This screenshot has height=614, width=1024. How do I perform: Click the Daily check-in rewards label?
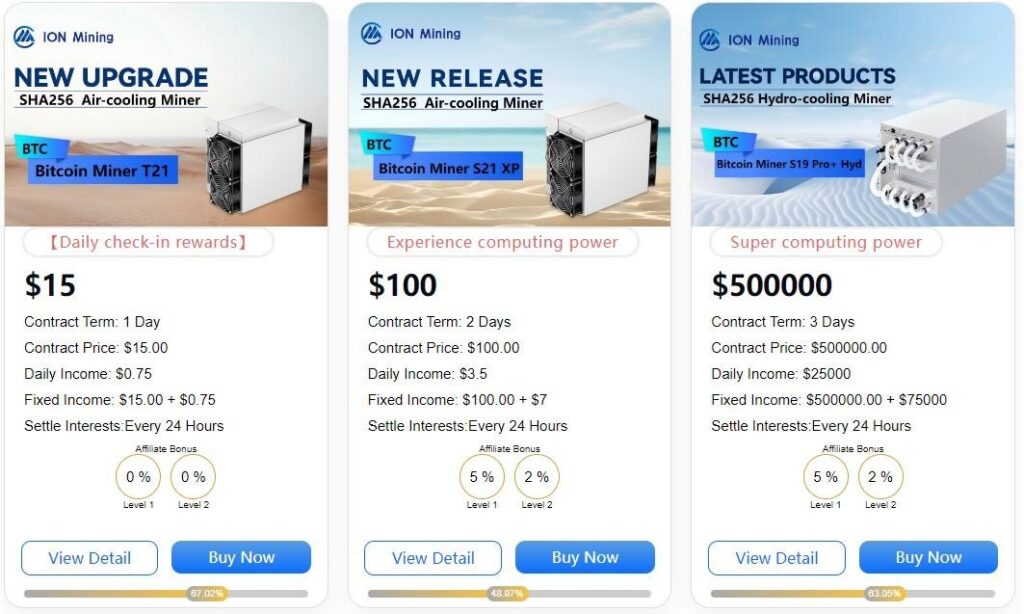(148, 242)
